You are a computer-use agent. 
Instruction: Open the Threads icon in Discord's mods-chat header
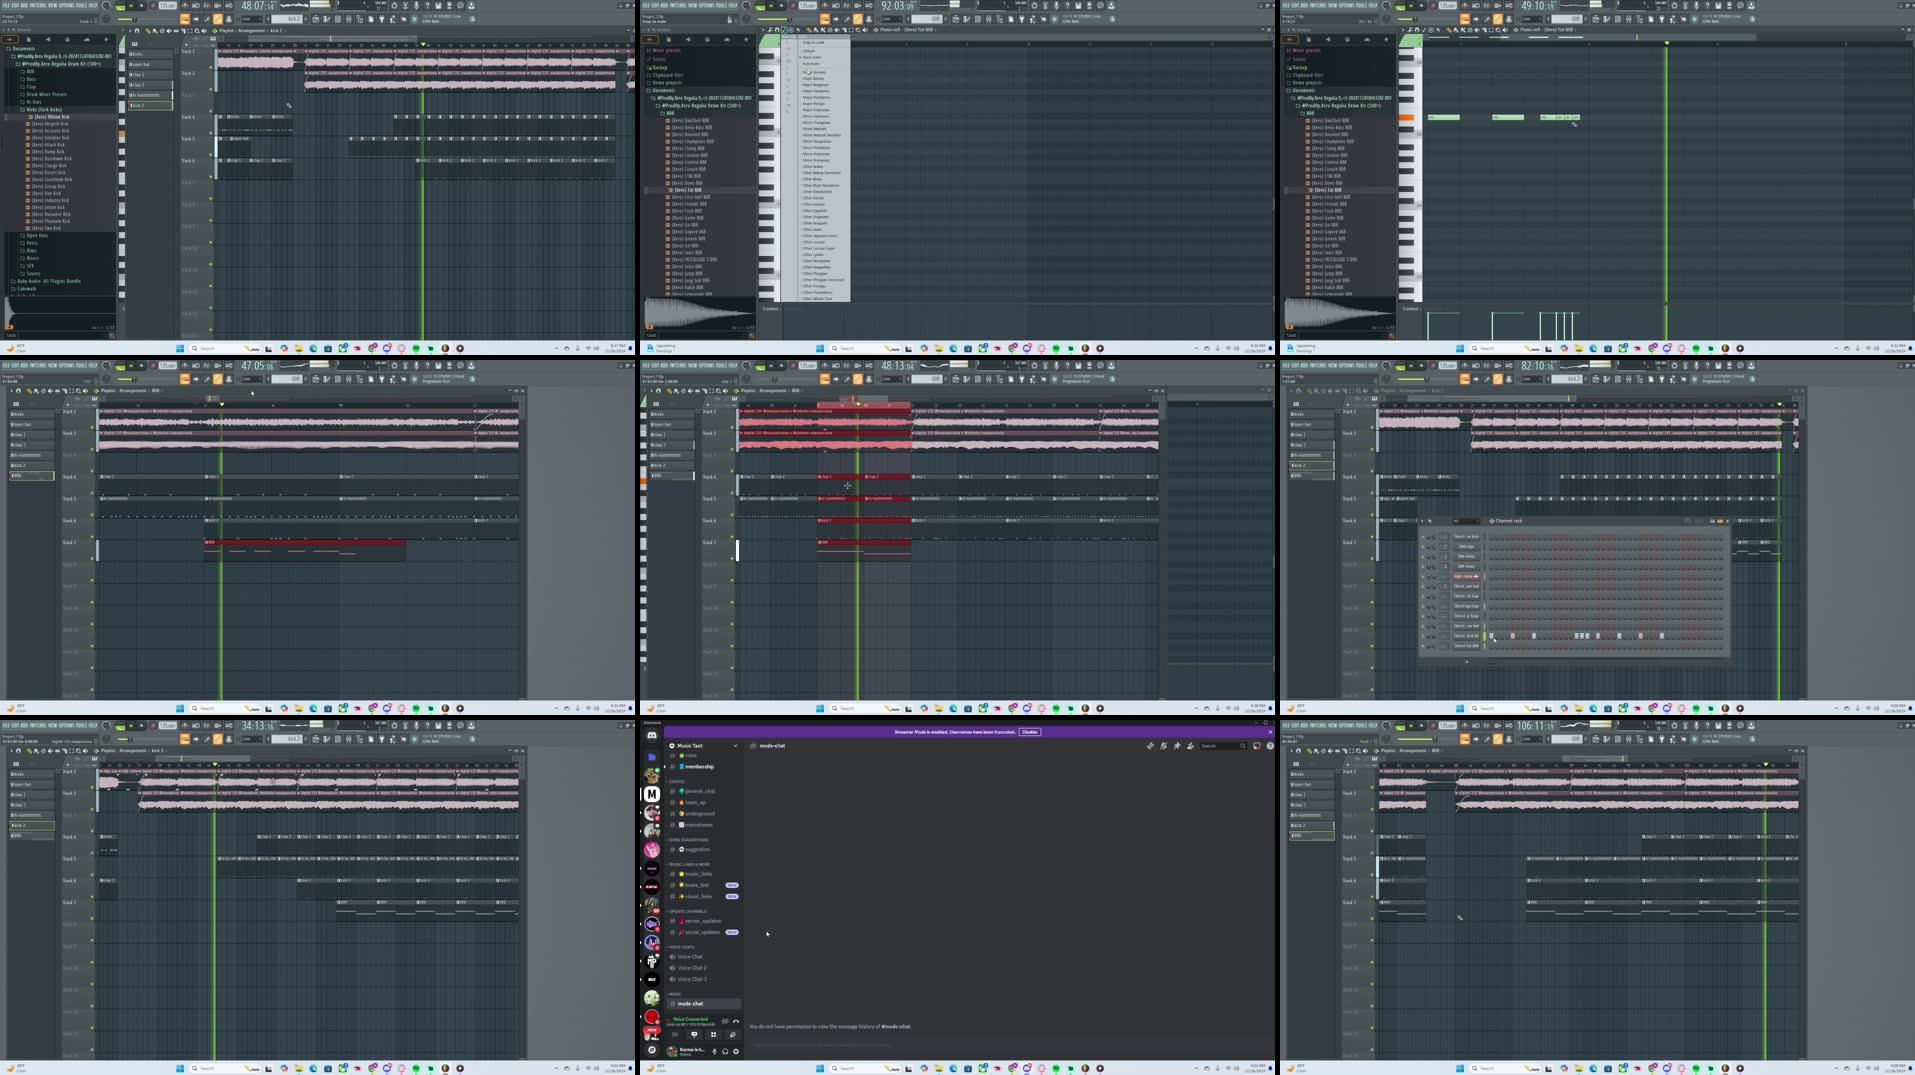tap(1150, 745)
